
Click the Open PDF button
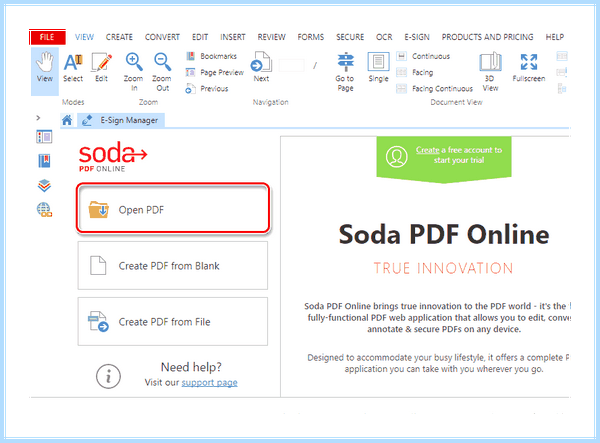coord(173,208)
